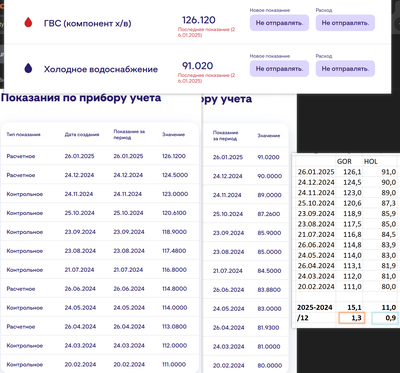Select the value 112.0000 in the table
Viewport: 400px width, 373px height.
pos(174,346)
